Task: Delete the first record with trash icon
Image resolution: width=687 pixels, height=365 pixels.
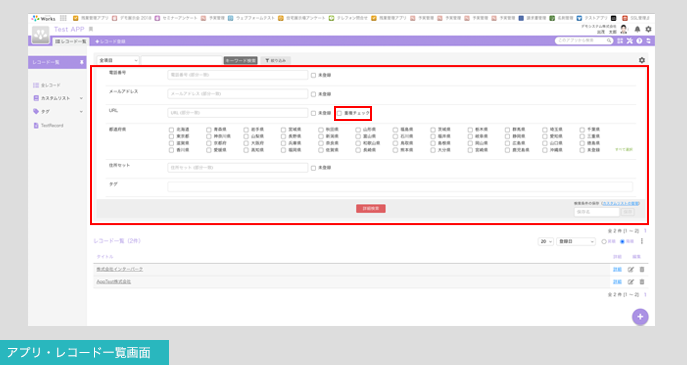Action: coord(642,269)
